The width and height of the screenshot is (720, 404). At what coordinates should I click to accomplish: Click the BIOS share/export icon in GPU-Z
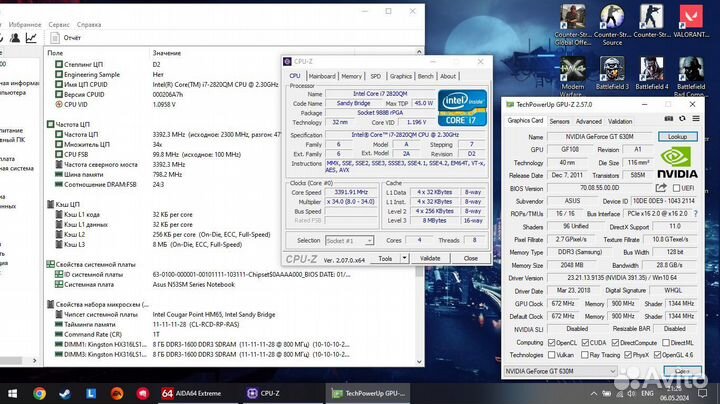pyautogui.click(x=661, y=187)
